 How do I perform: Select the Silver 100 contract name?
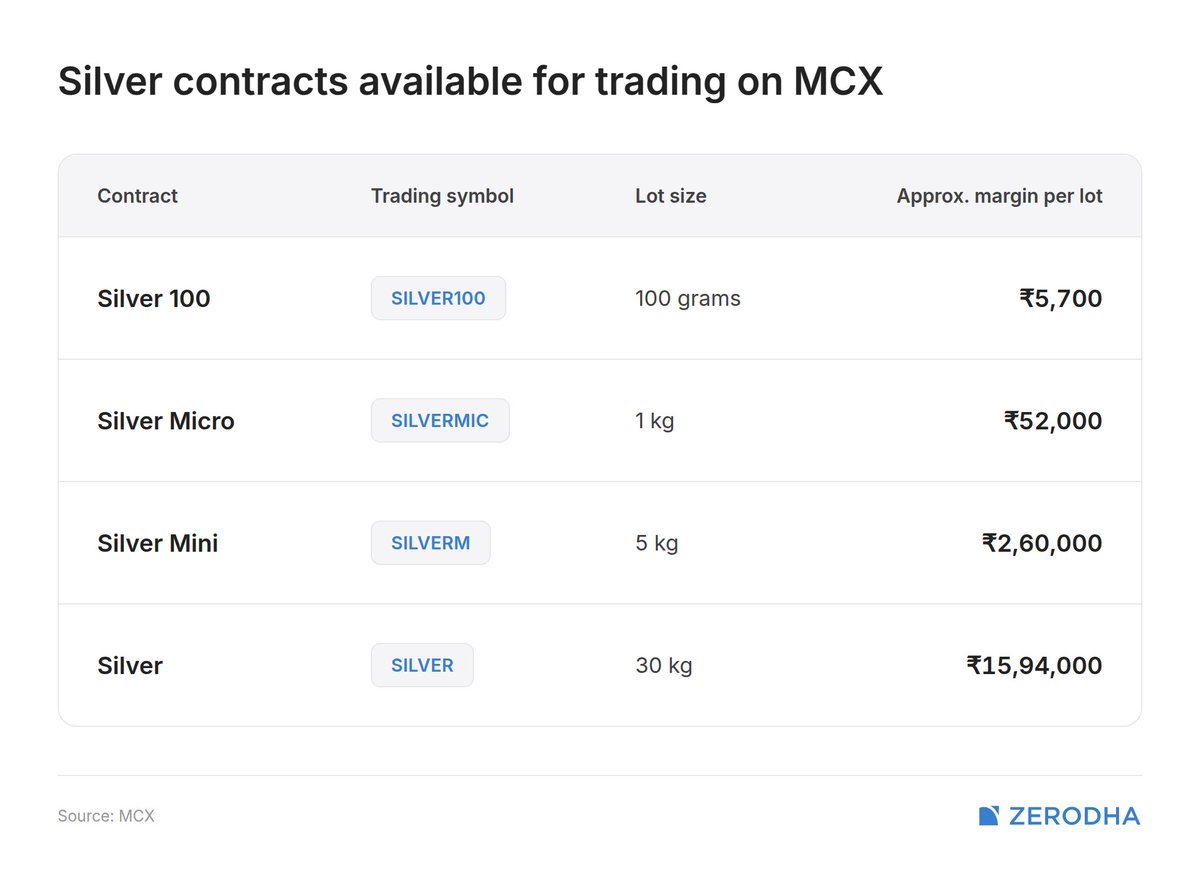[154, 298]
